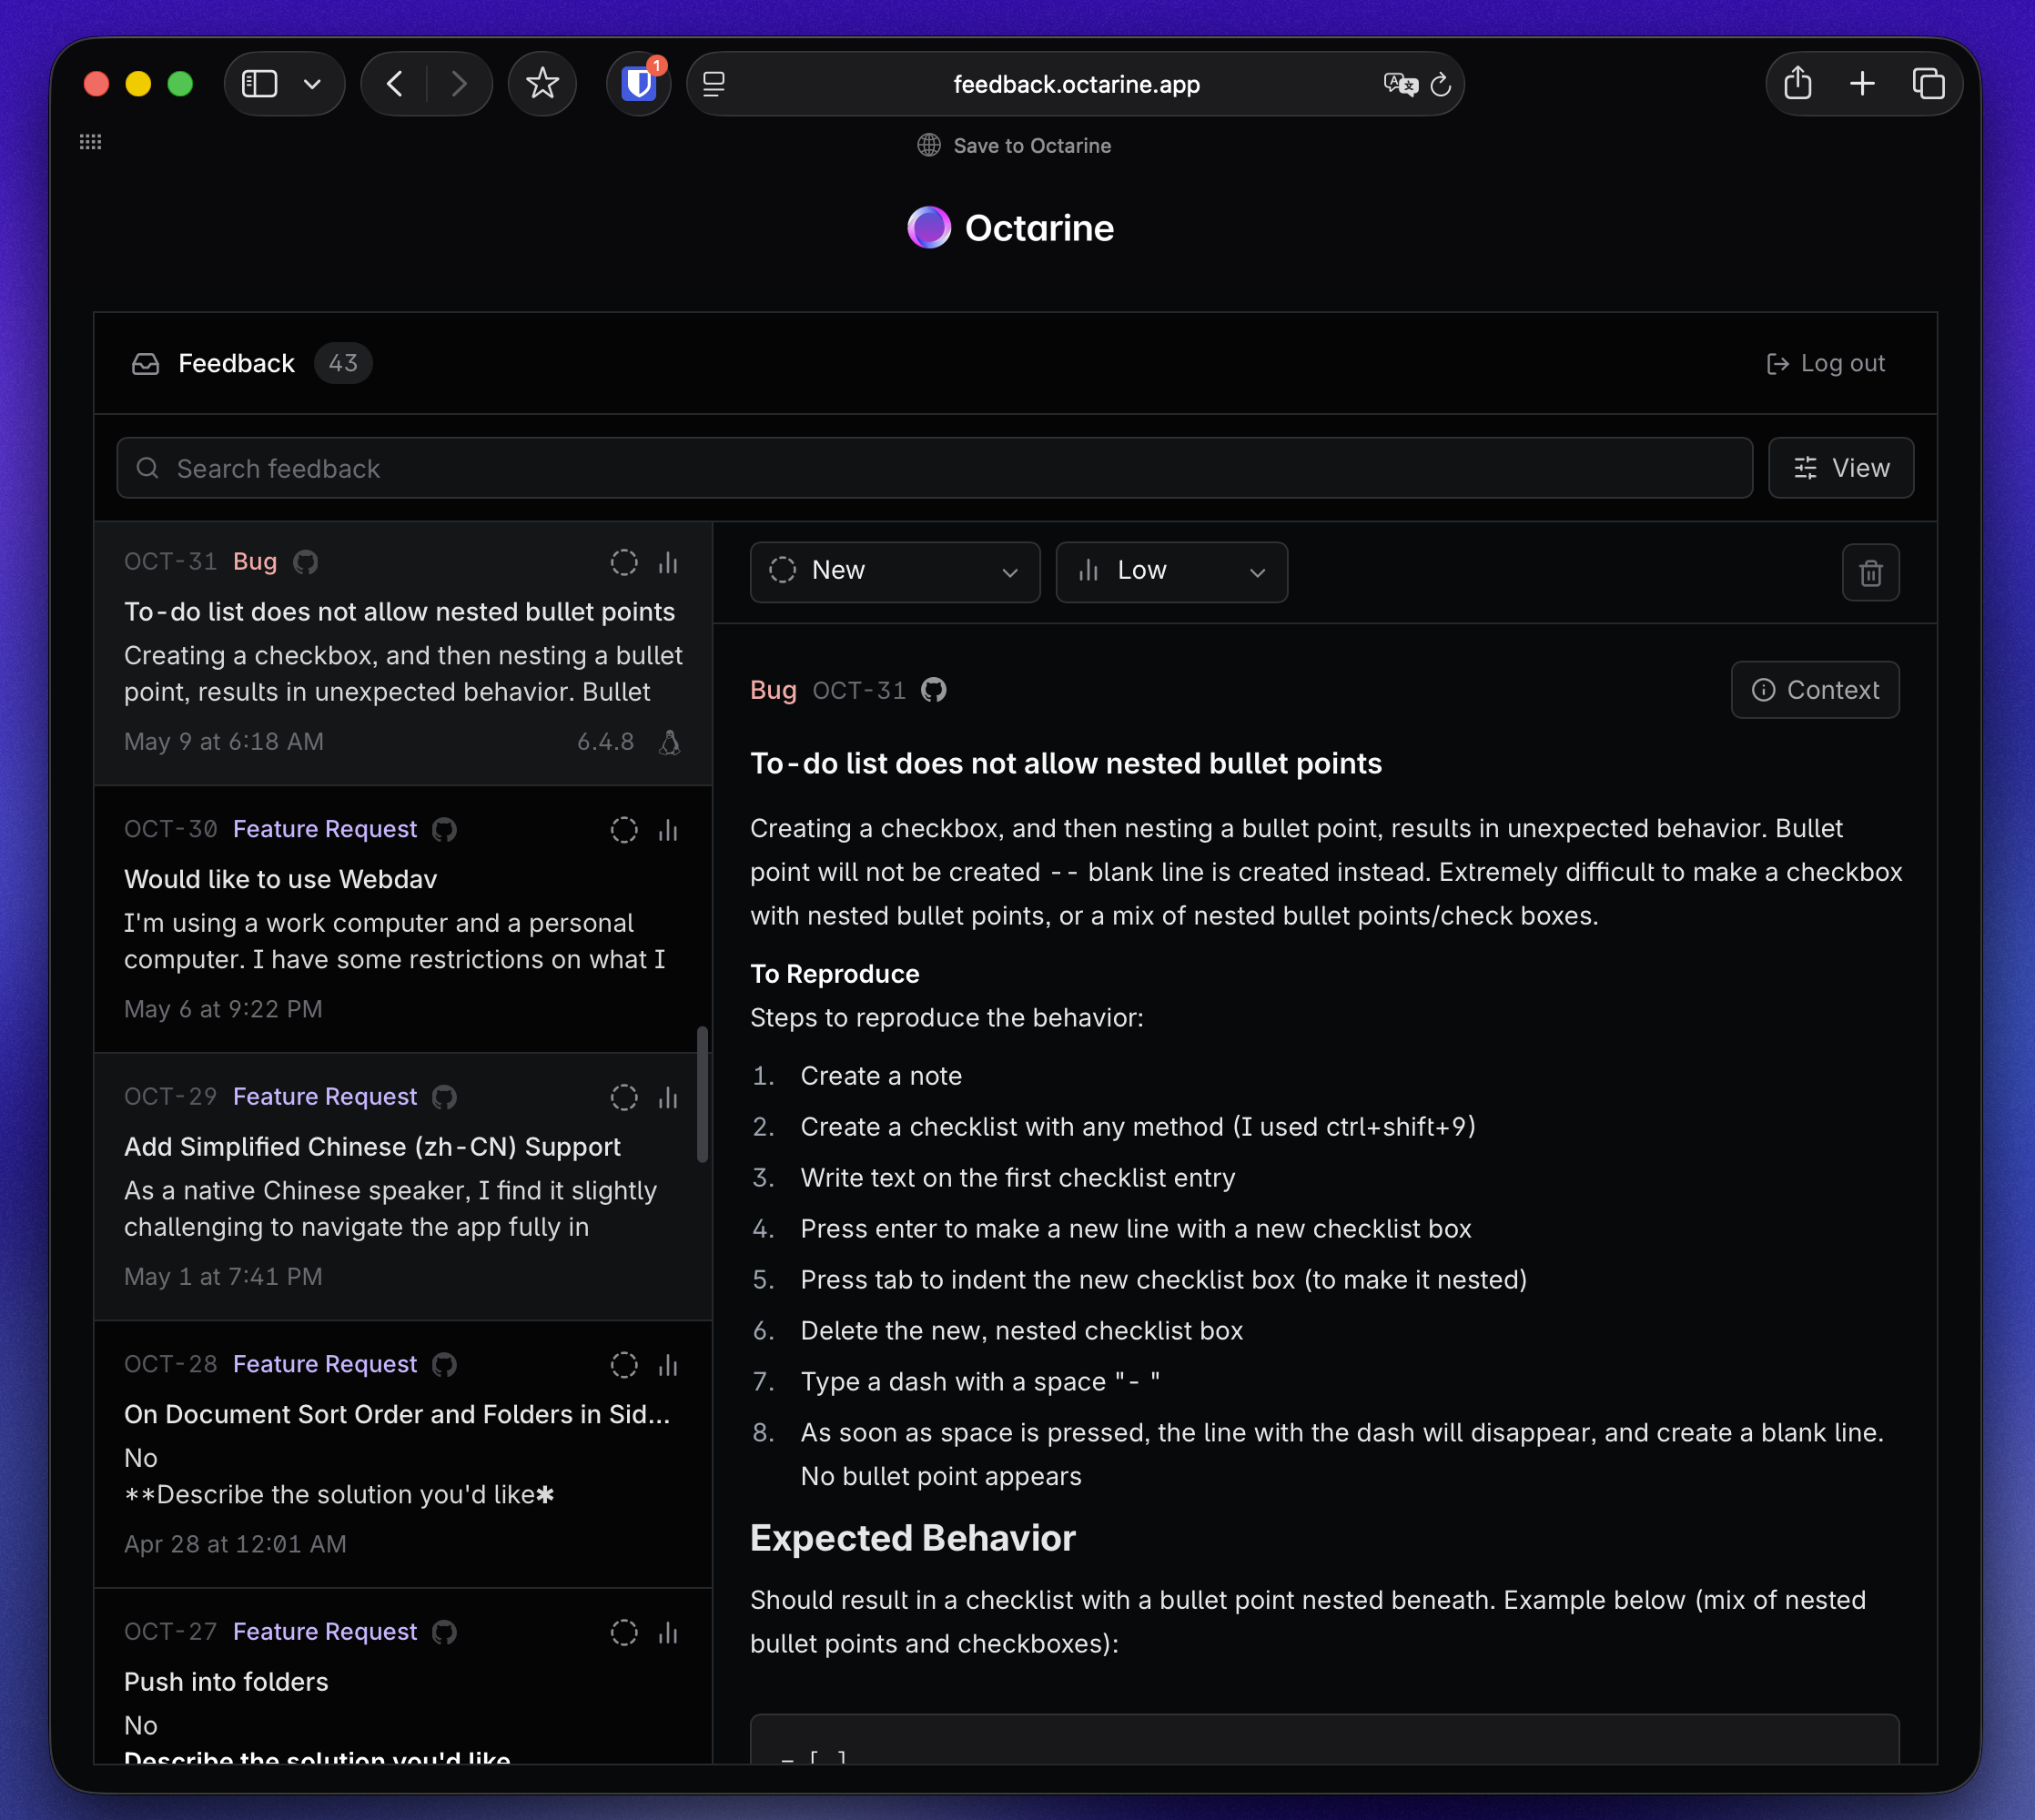
Task: Change priority of OCT-31 in the list
Action: [x=668, y=563]
